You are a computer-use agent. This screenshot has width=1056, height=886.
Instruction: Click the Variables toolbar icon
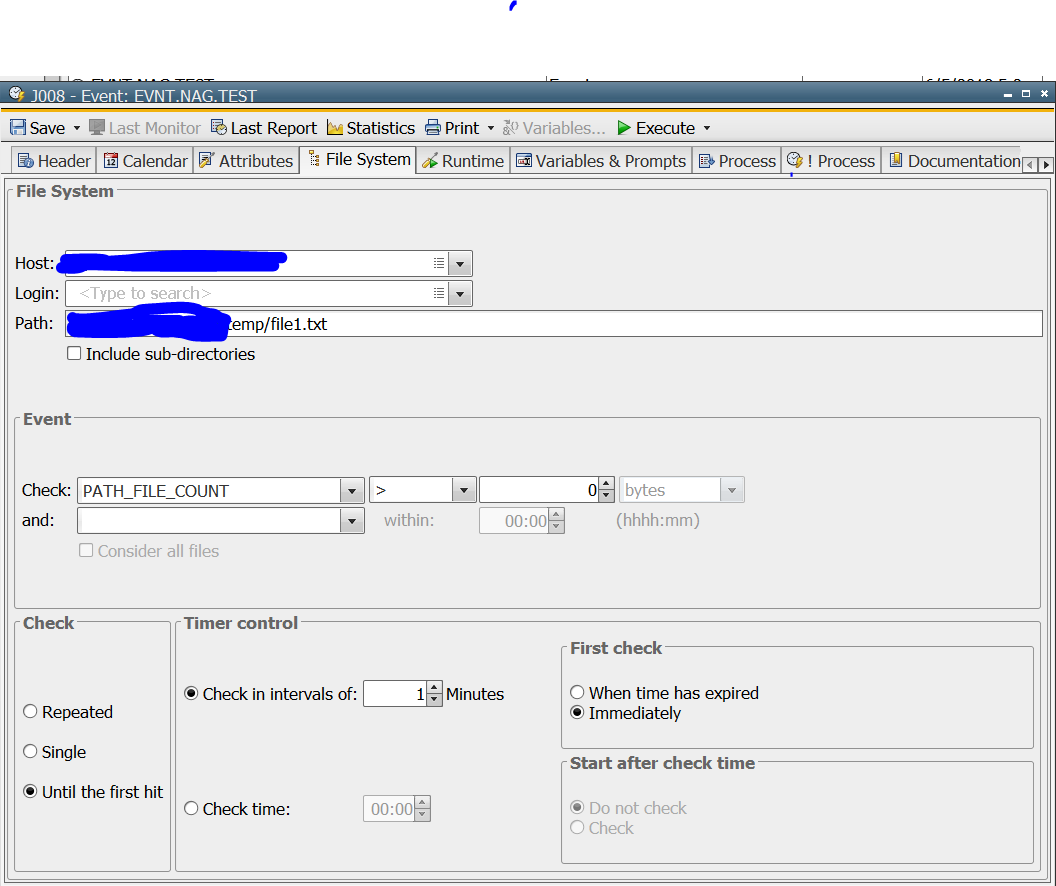tap(510, 127)
